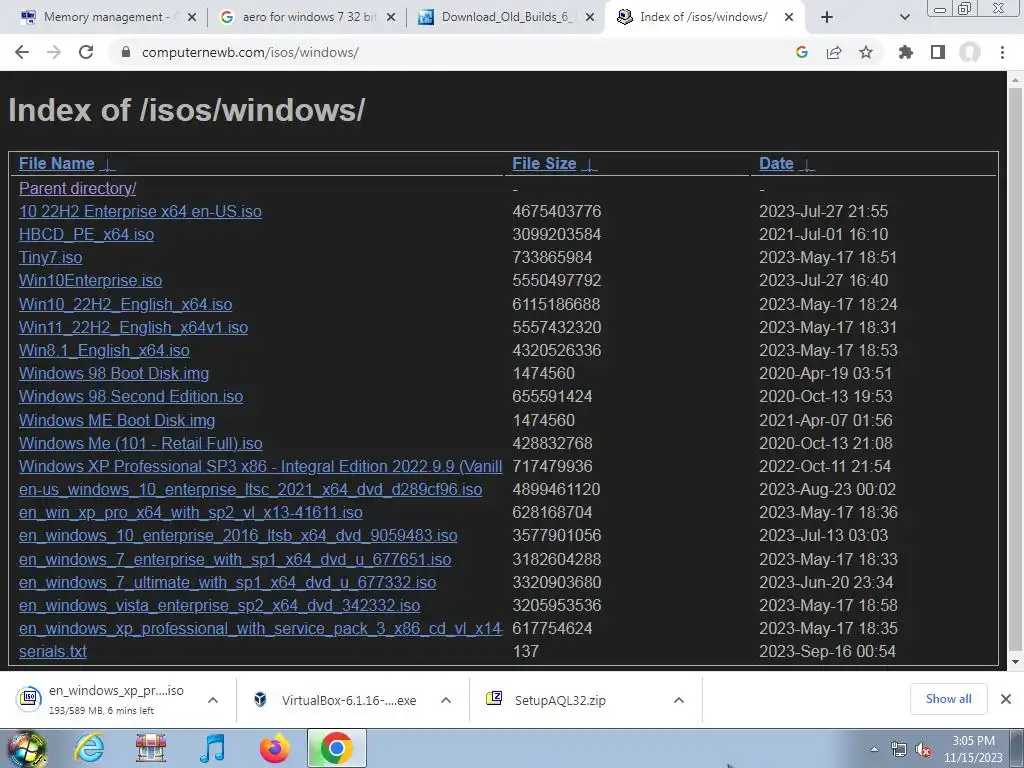Open the tab search dropdown arrow
Image resolution: width=1024 pixels, height=768 pixels.
[904, 18]
